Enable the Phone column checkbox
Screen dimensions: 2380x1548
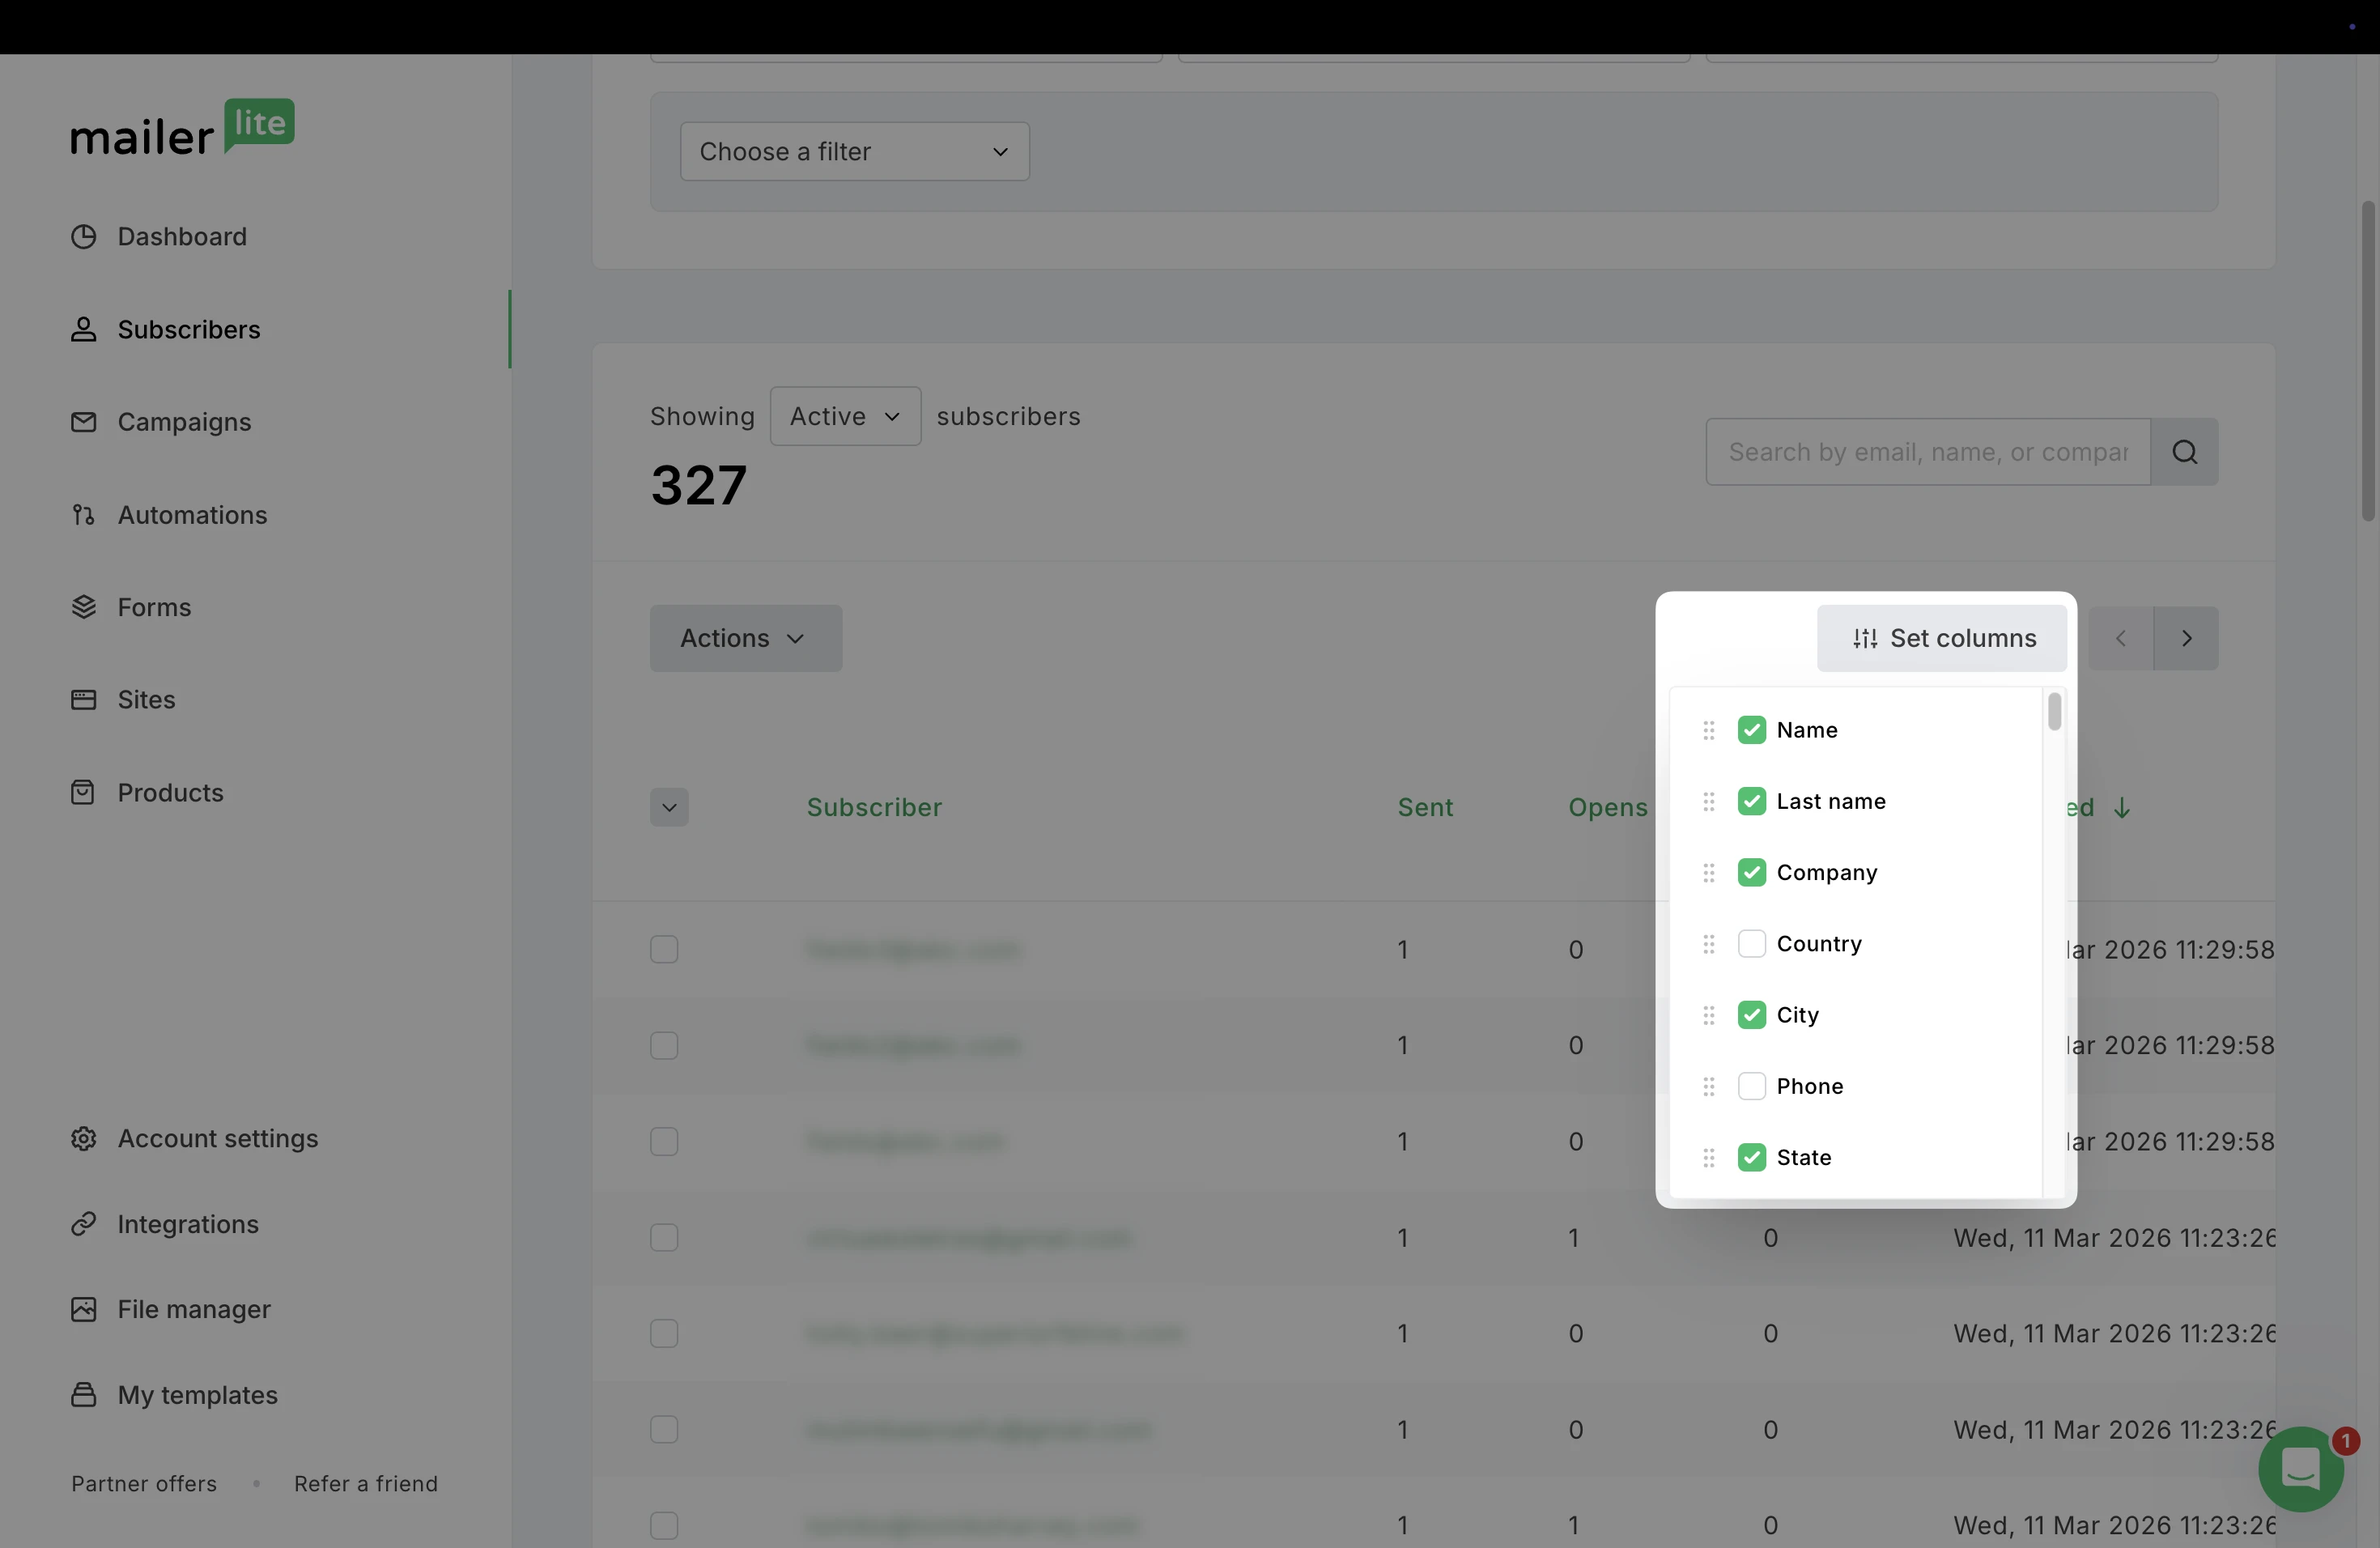(x=1751, y=1086)
